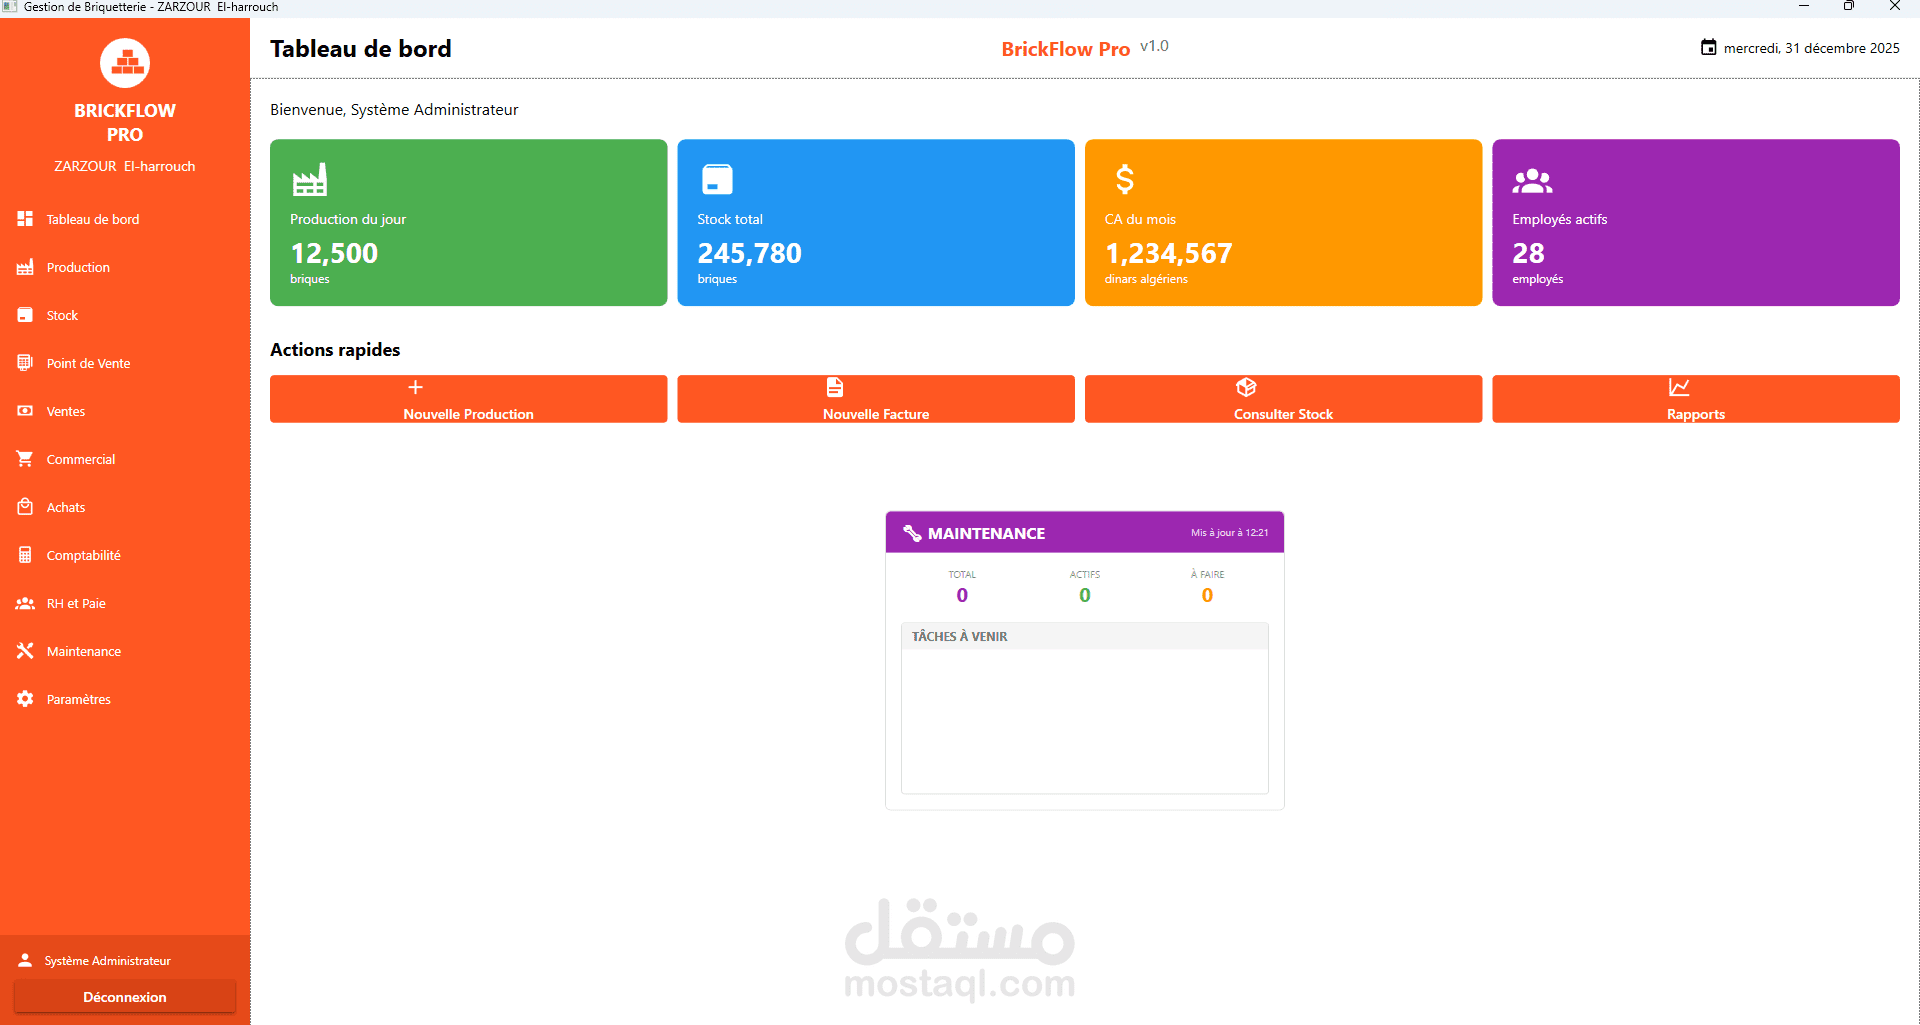Click the 1,234,567 revenue value
Viewport: 1920px width, 1025px height.
coord(1168,253)
